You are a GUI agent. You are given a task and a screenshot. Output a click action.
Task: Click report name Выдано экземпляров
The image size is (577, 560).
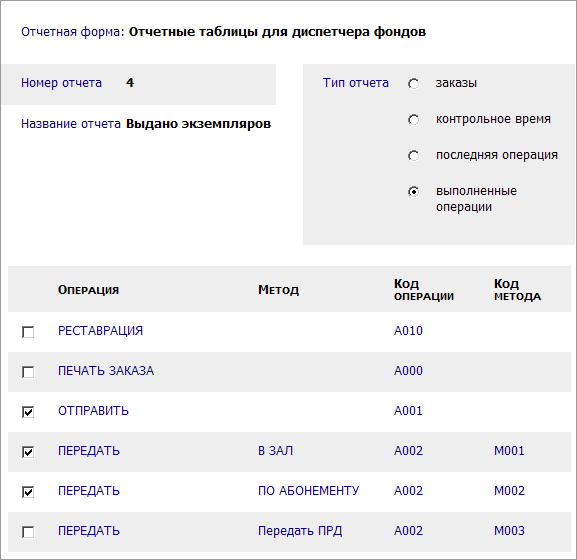point(198,124)
